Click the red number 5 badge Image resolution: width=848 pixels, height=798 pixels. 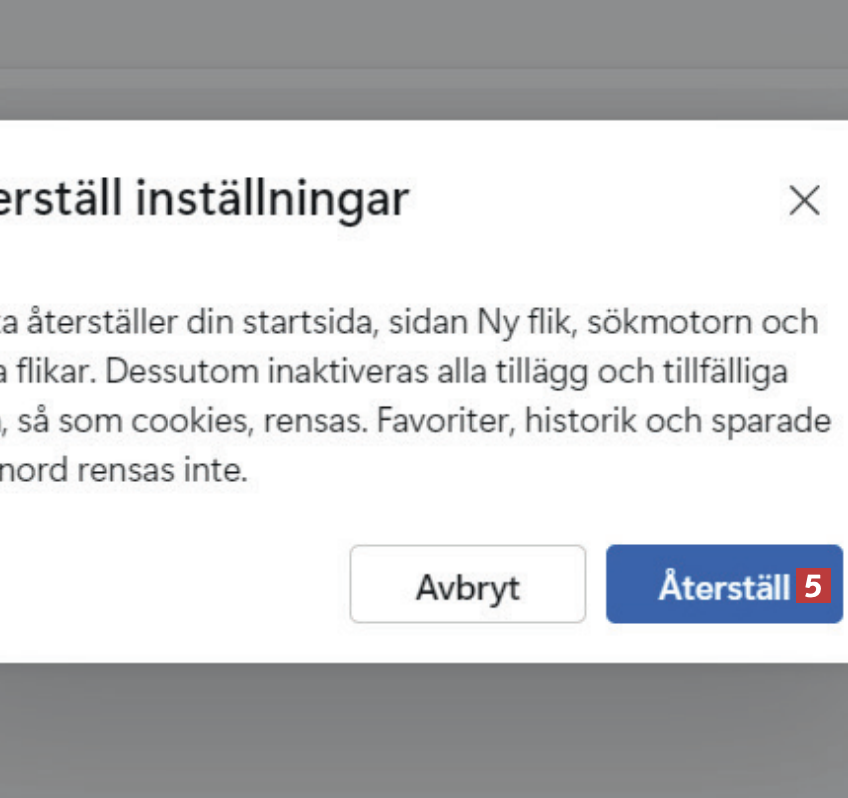[814, 587]
